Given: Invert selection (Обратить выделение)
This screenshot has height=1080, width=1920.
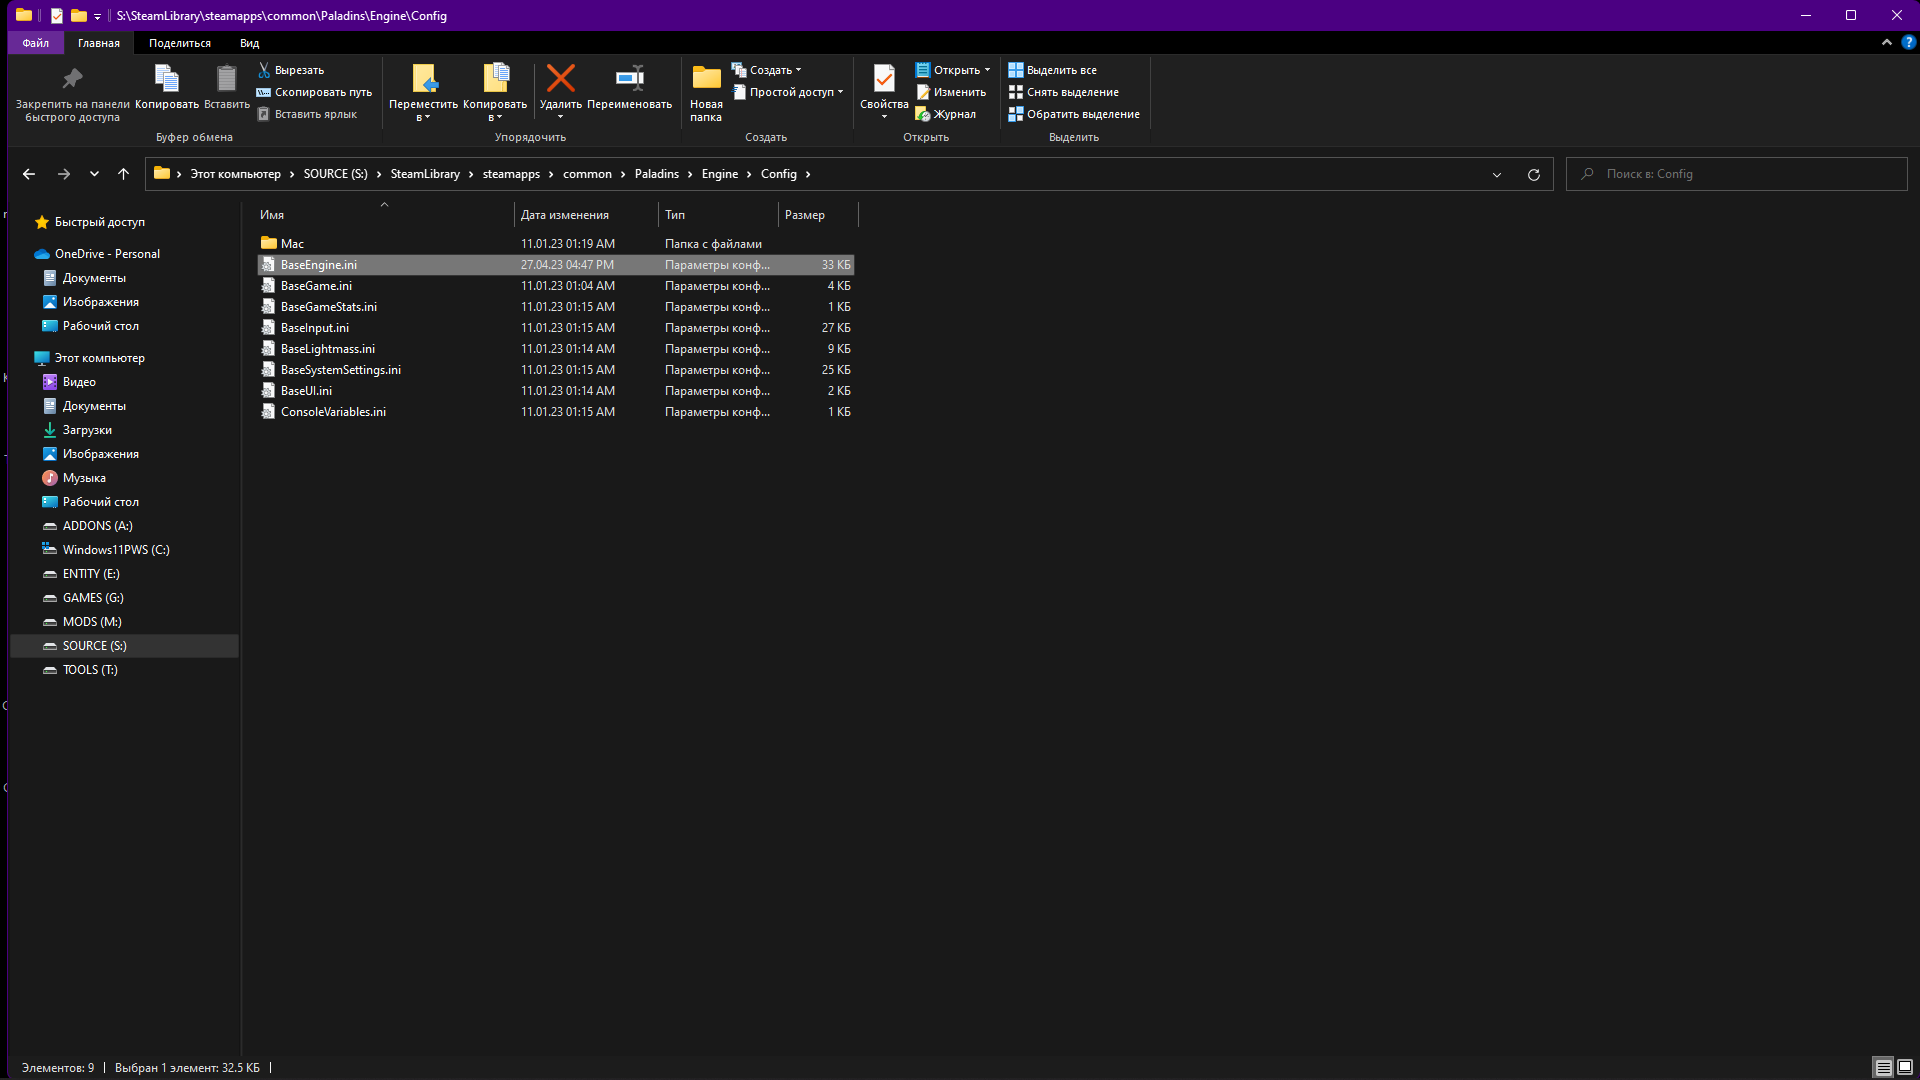Looking at the screenshot, I should click(x=1074, y=114).
